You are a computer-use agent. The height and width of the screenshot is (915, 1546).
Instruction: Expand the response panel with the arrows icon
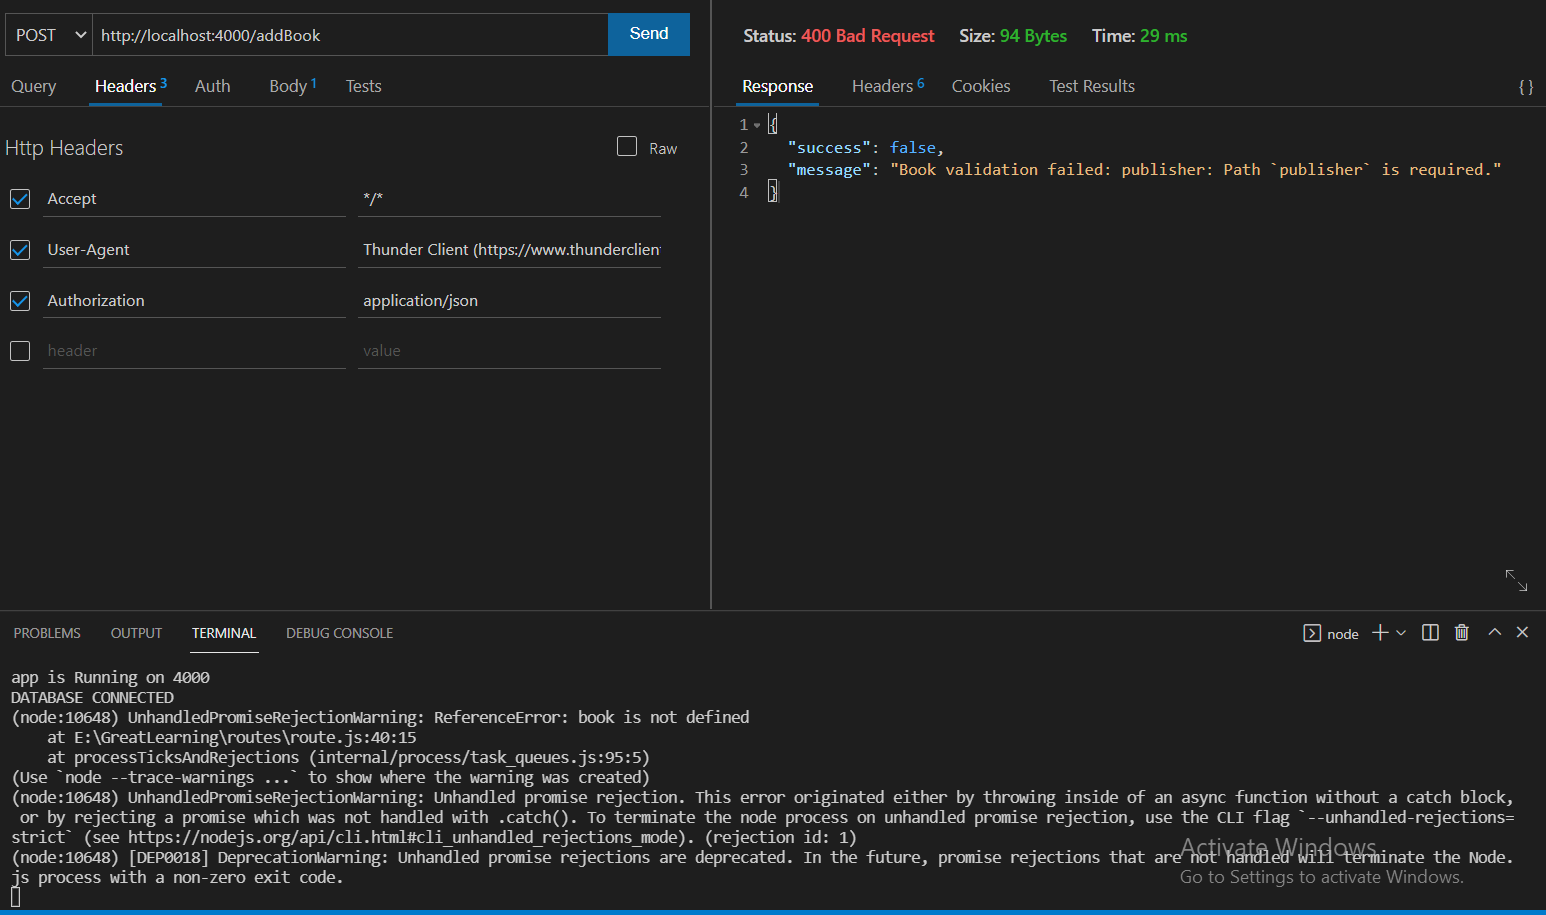(1516, 580)
